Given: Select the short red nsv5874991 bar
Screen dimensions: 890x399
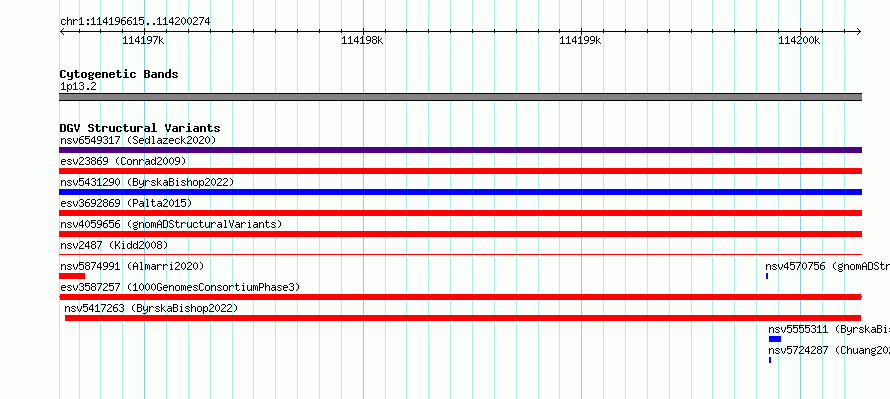Looking at the screenshot, I should [72, 276].
